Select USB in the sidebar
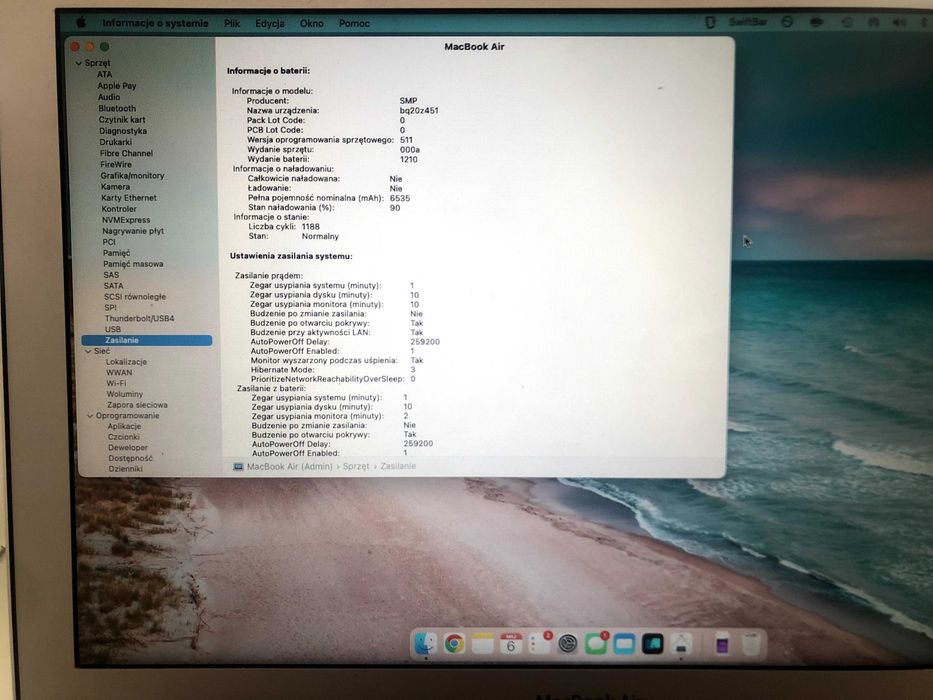Image resolution: width=933 pixels, height=700 pixels. tap(112, 329)
